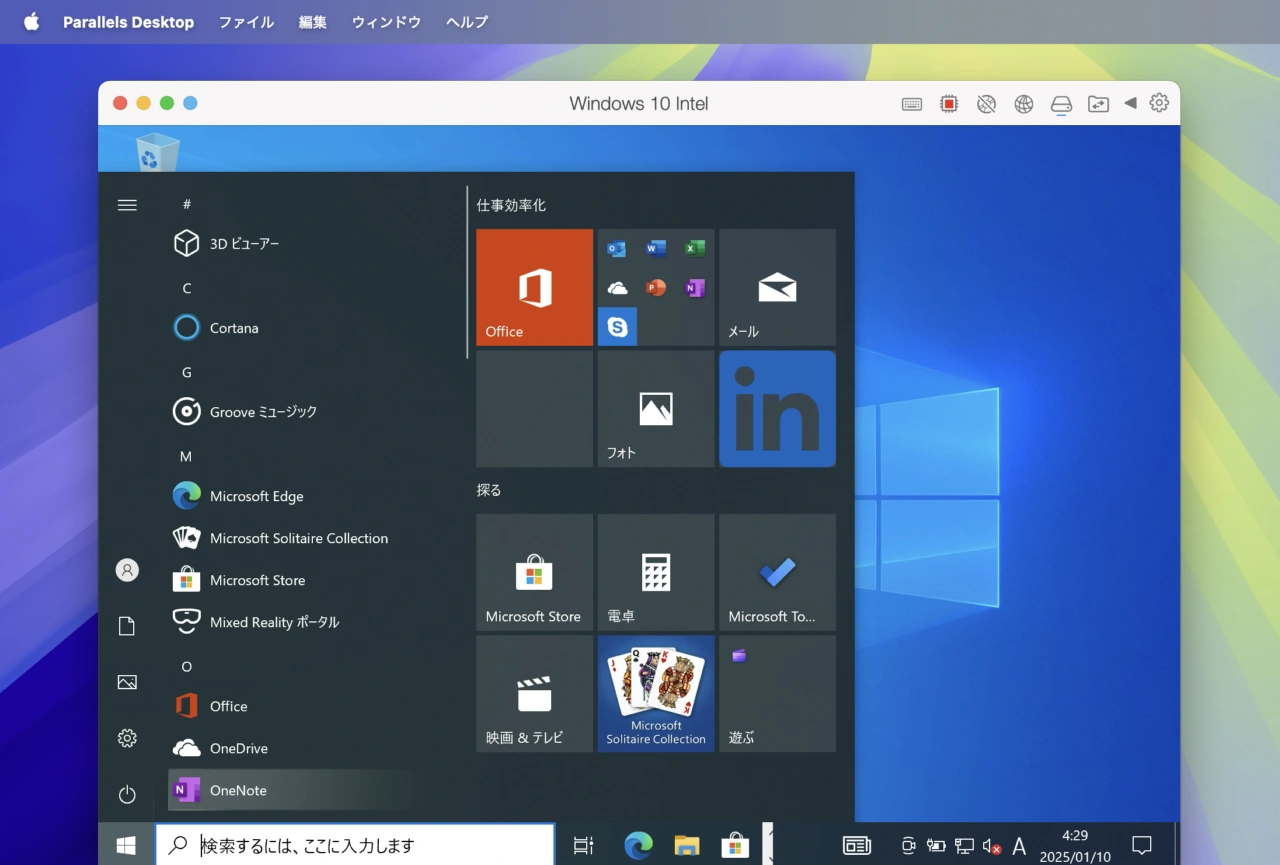1280x865 pixels.
Task: Open Parallels VM configuration gear icon
Action: point(1159,103)
